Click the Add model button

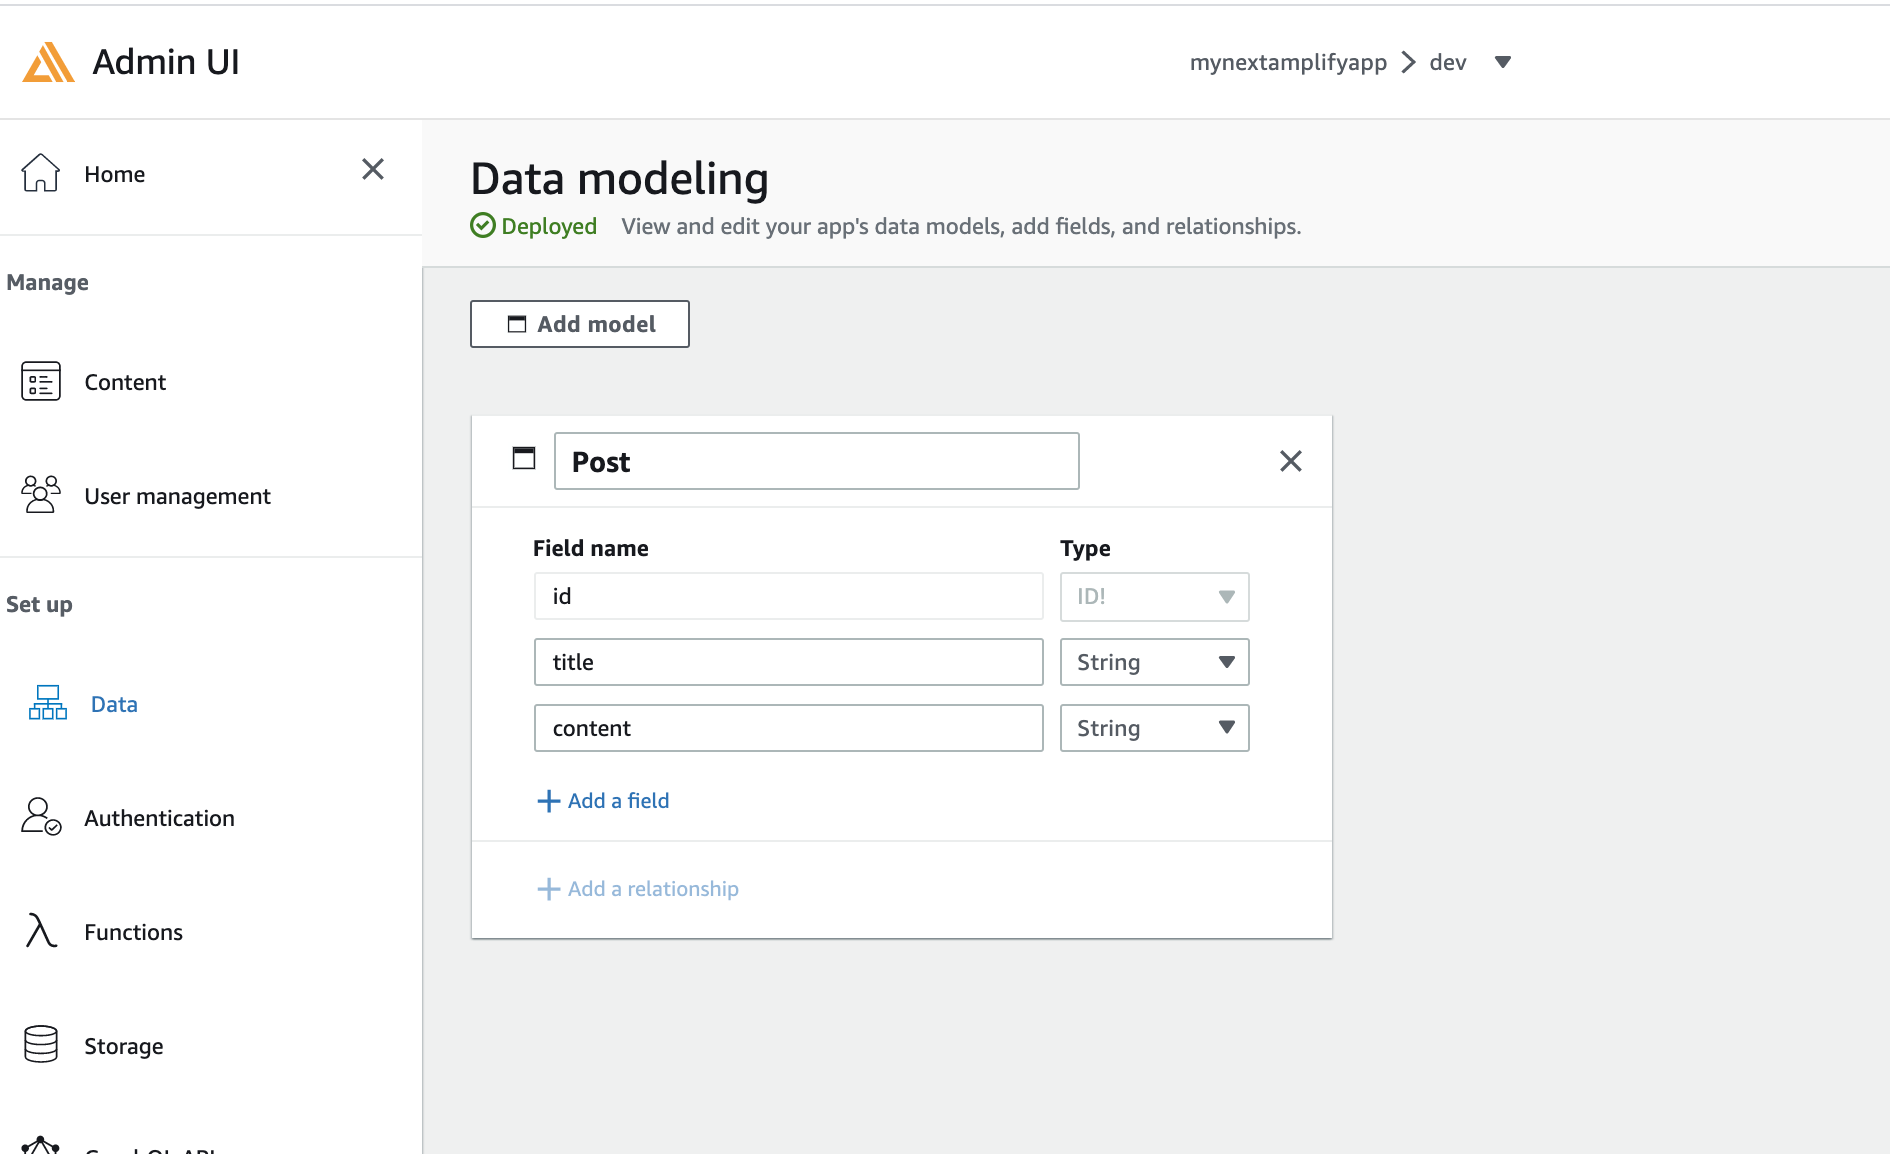[x=579, y=323]
